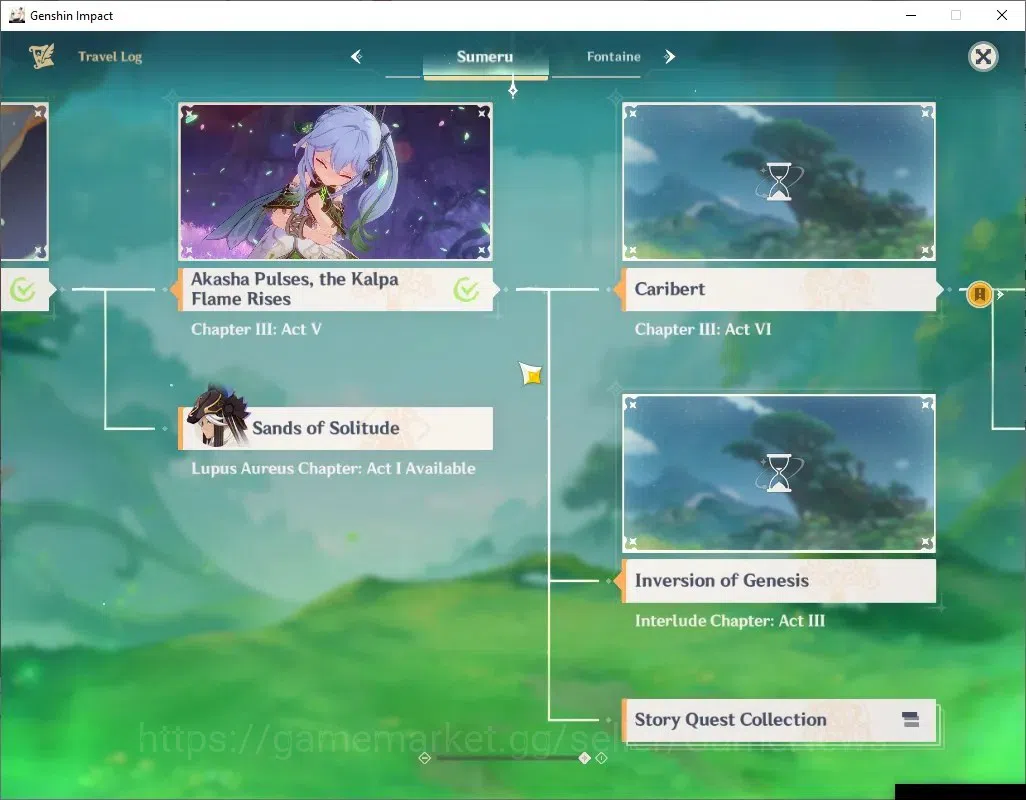Go to previous region with left arrow

(356, 57)
